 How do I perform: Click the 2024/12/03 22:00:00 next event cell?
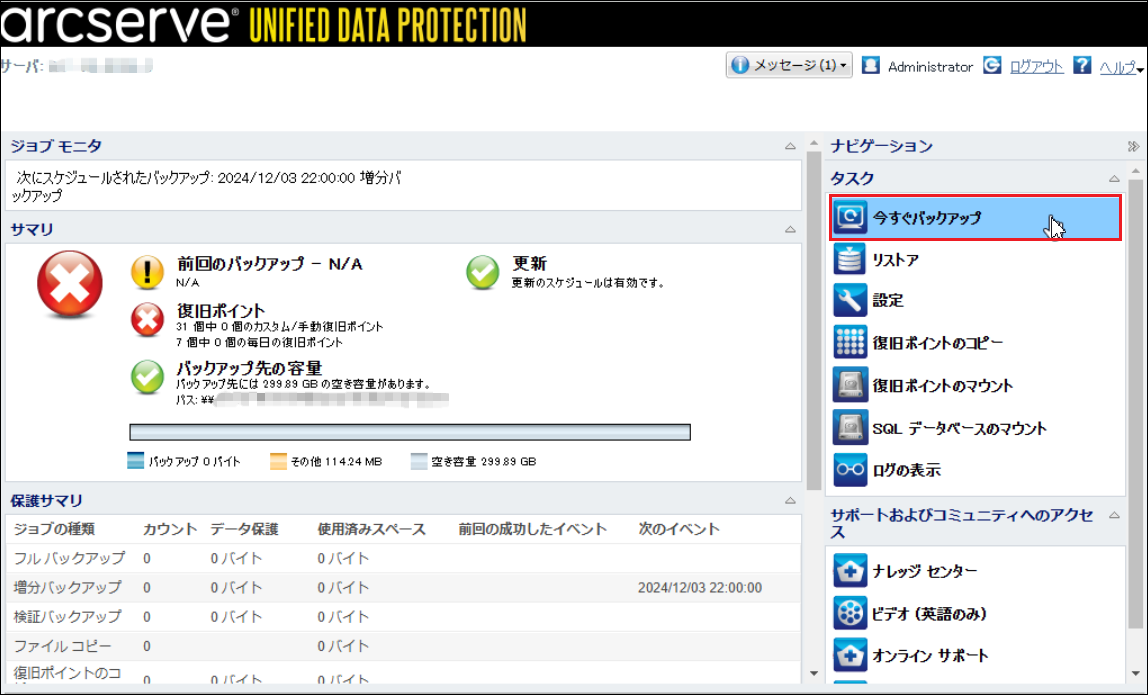point(699,587)
